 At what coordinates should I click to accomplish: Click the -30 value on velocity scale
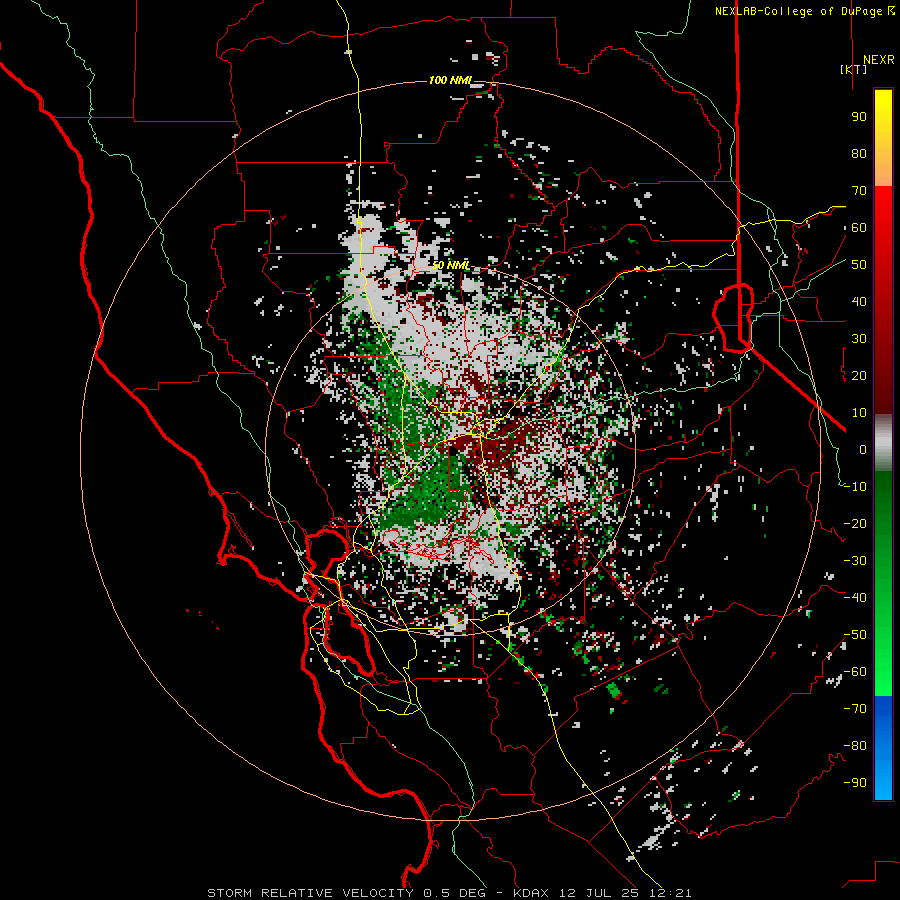pos(855,561)
